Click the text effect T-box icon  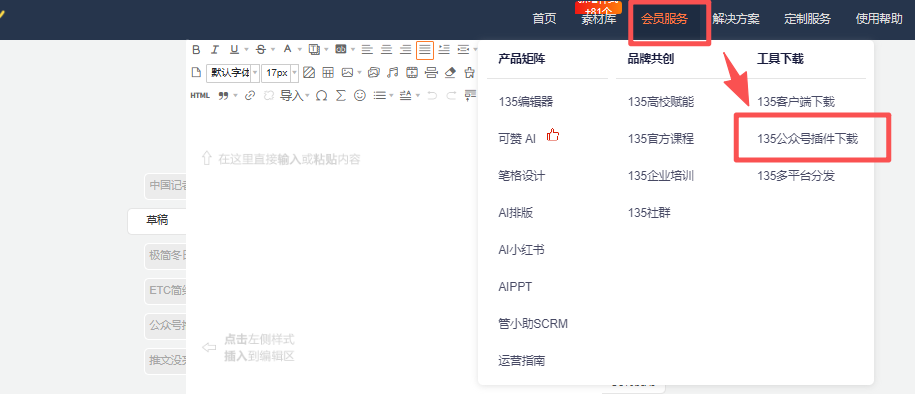coord(315,50)
